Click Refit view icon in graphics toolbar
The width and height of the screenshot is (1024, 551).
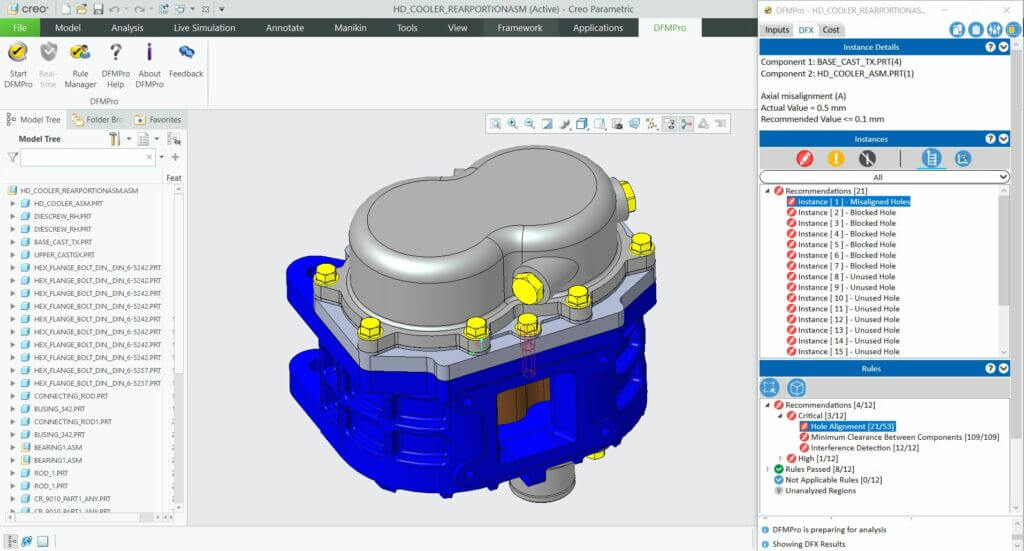point(496,123)
